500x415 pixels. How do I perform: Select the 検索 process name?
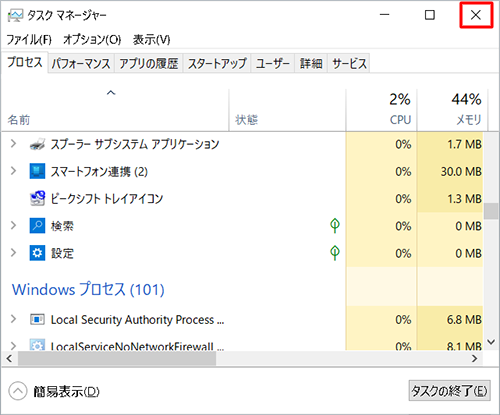coord(62,226)
